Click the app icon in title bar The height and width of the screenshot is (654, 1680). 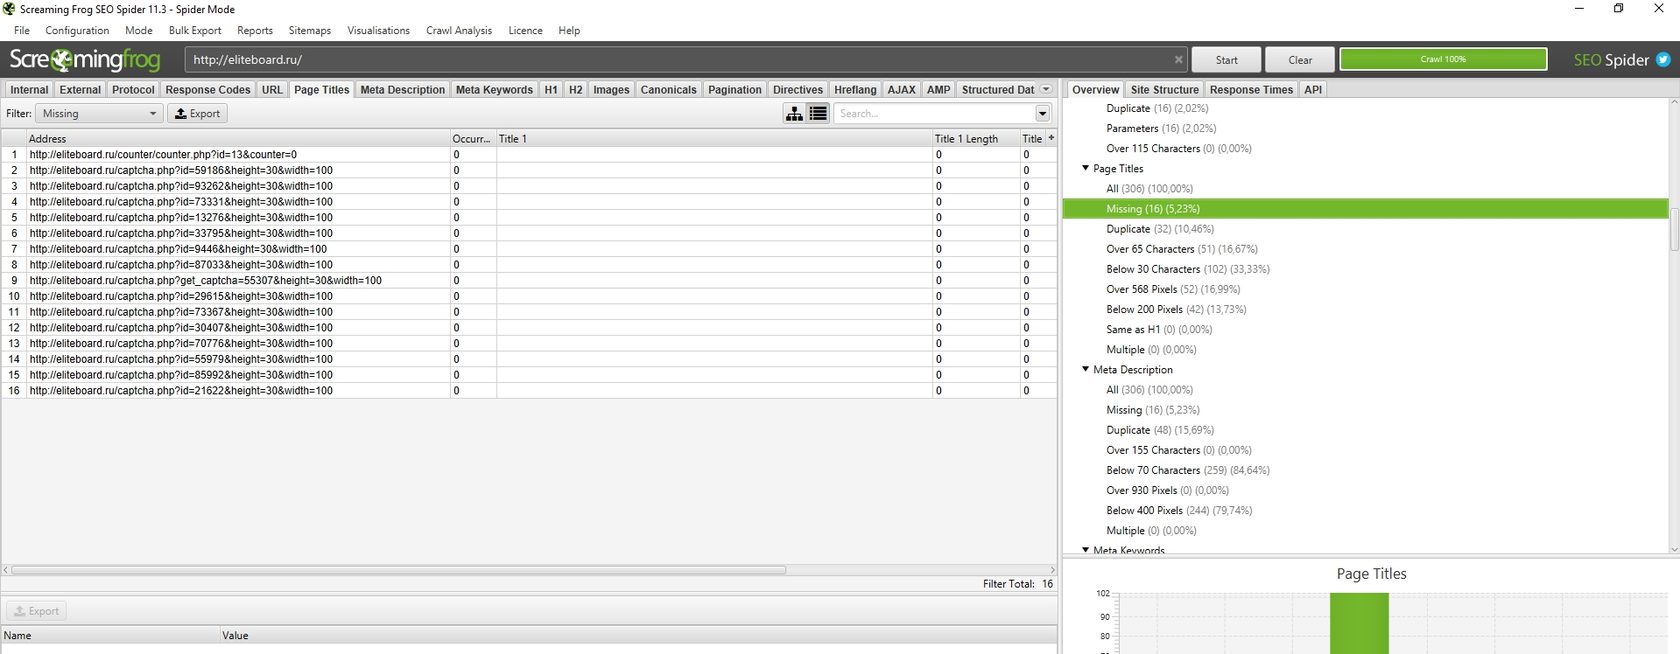[9, 9]
